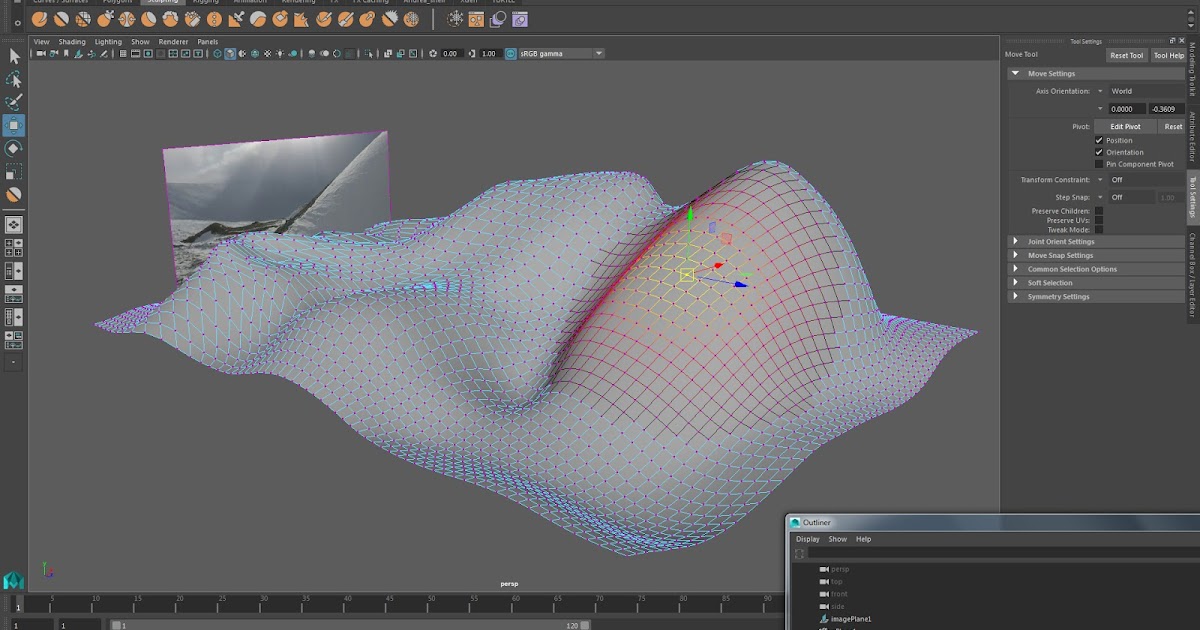1200x630 pixels.
Task: Toggle Preserve UVs in Move Settings
Action: [x=1097, y=219]
